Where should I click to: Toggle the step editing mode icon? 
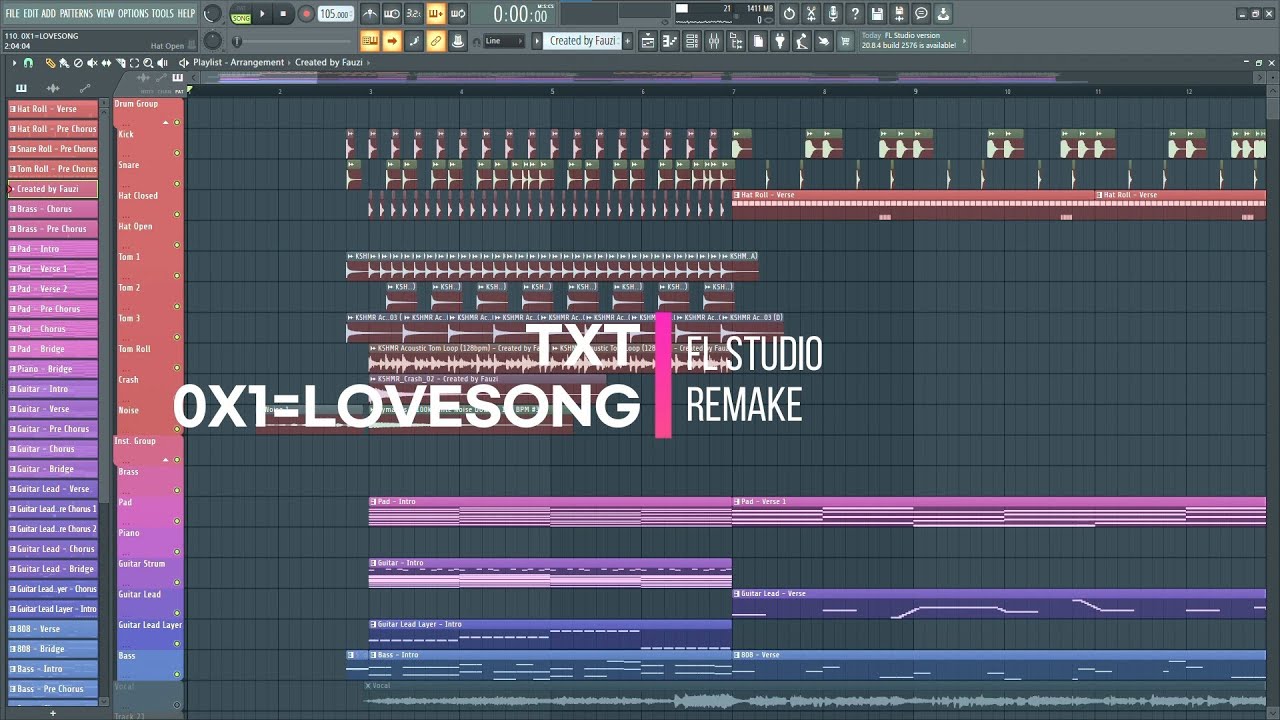(x=414, y=41)
